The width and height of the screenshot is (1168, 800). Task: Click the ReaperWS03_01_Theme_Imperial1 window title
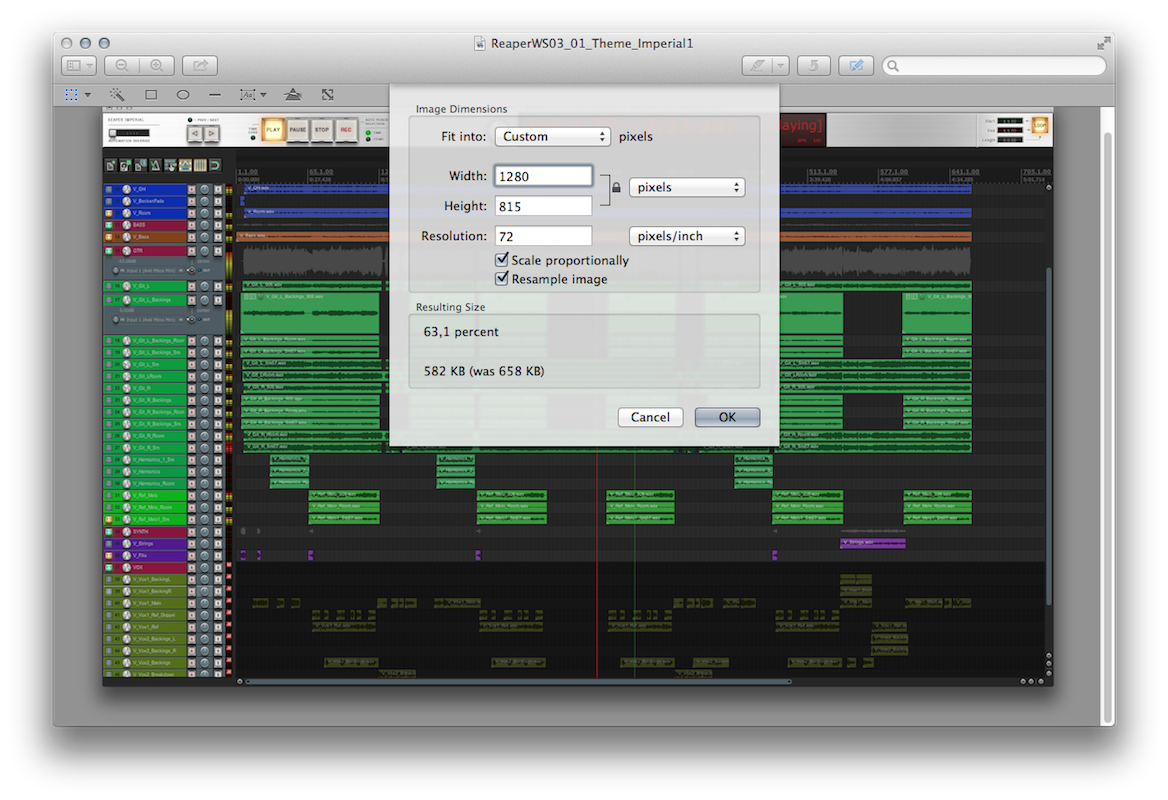[x=592, y=43]
